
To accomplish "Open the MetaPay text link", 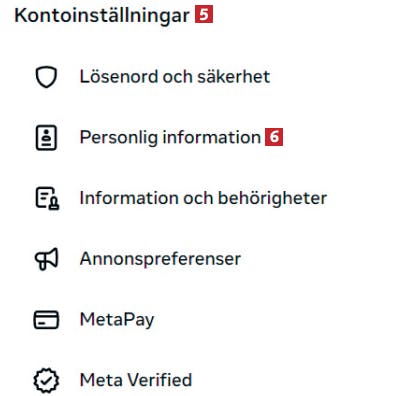I will (x=117, y=320).
